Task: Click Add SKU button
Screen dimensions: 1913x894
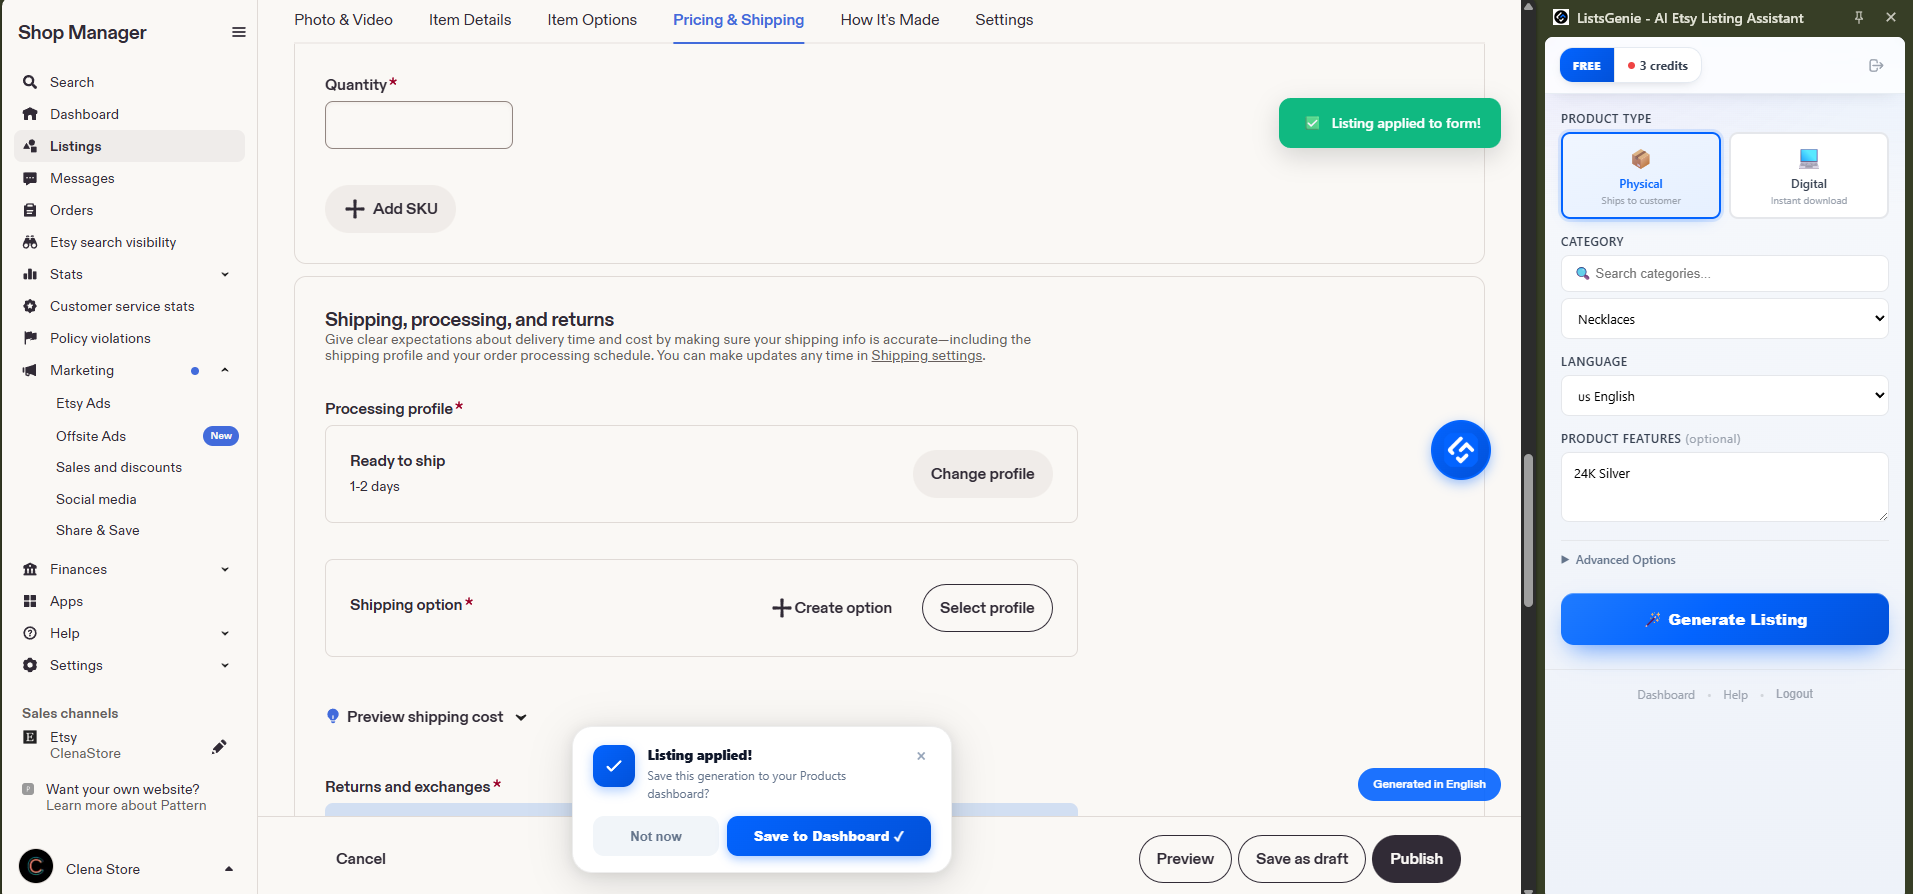Action: (390, 209)
